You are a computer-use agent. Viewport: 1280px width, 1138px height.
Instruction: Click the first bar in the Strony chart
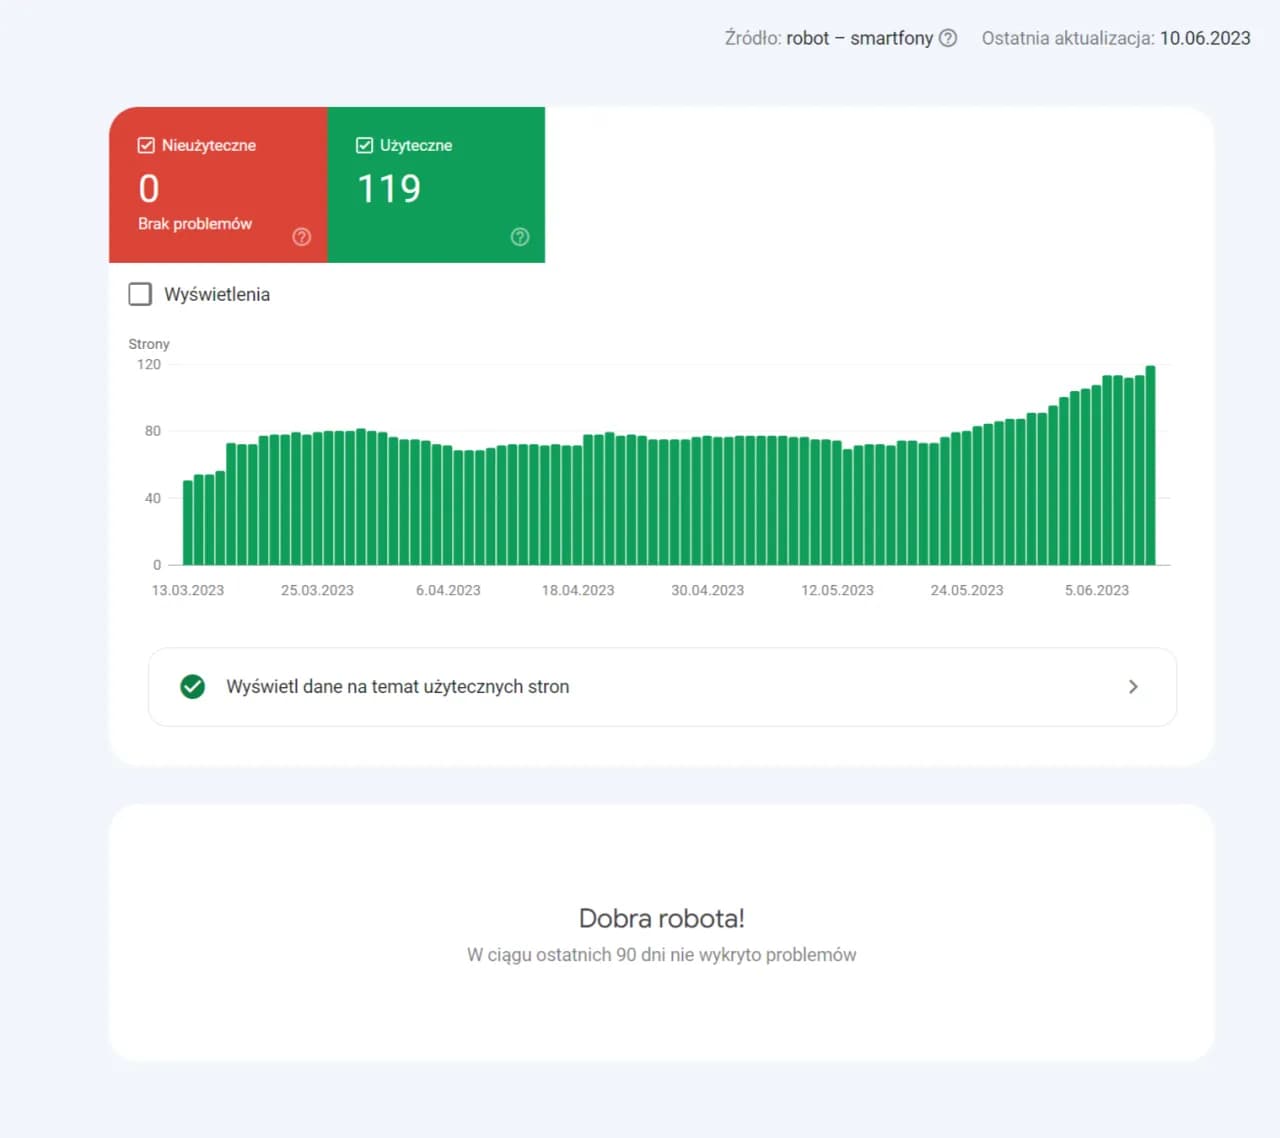coord(188,523)
